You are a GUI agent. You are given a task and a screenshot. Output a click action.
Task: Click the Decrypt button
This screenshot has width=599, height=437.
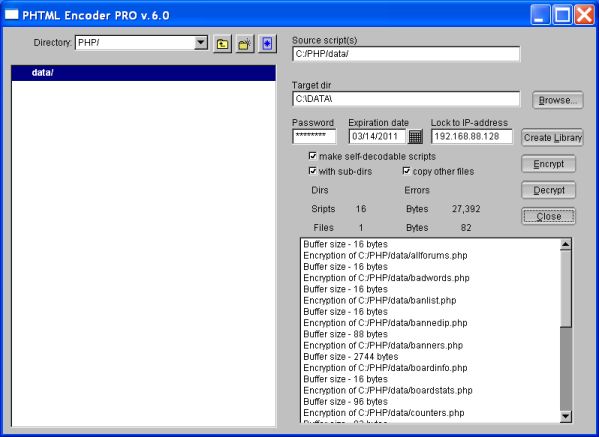(x=549, y=190)
